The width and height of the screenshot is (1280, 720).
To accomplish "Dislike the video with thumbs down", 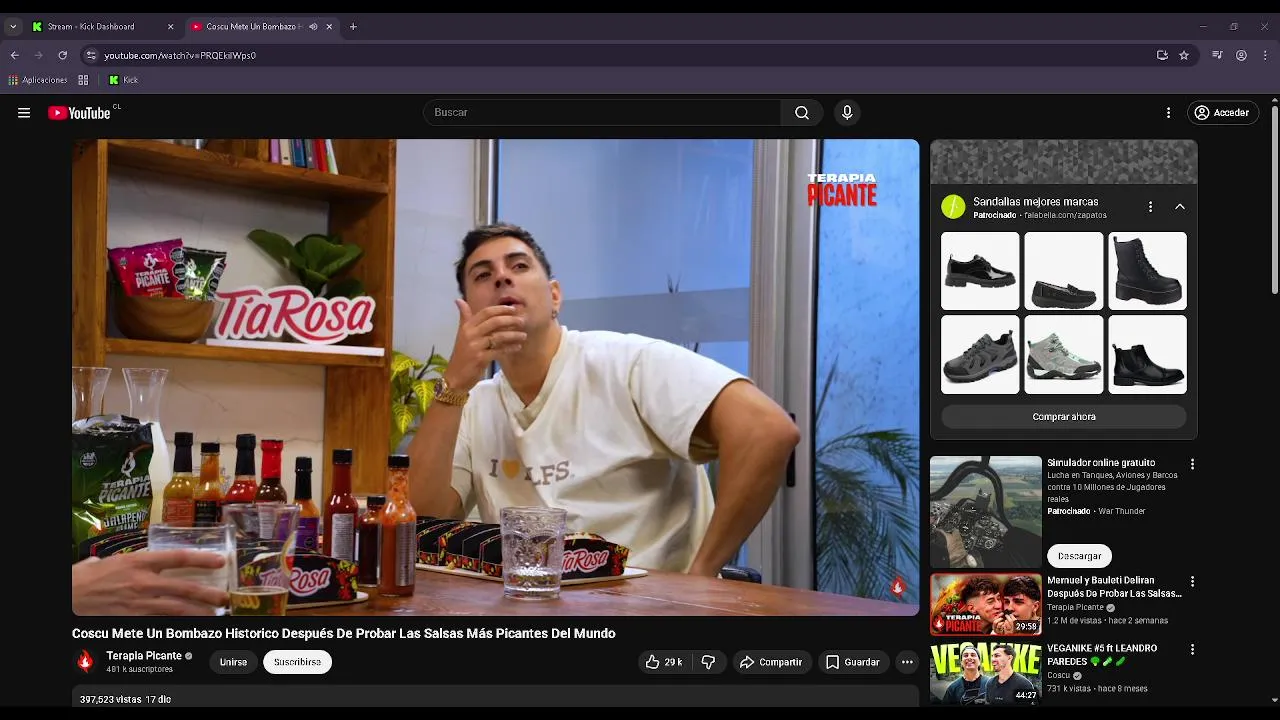I will click(708, 662).
